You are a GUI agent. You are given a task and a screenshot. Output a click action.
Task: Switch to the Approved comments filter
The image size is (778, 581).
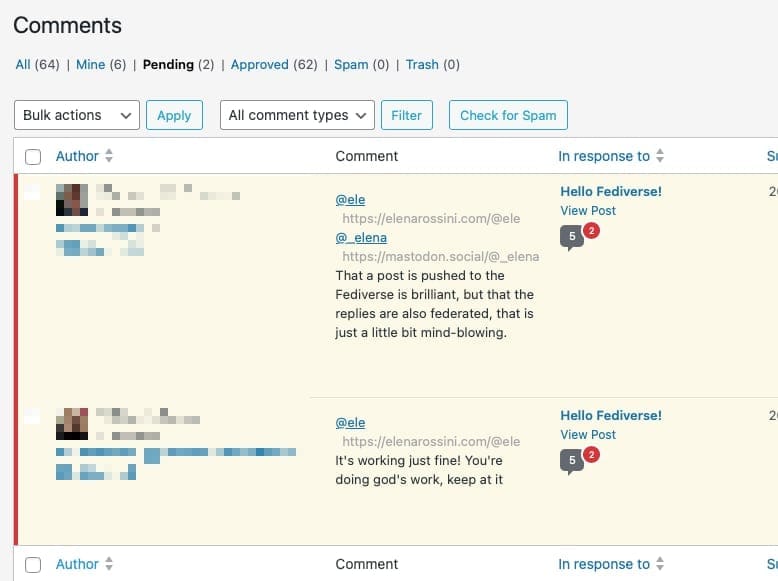point(259,64)
